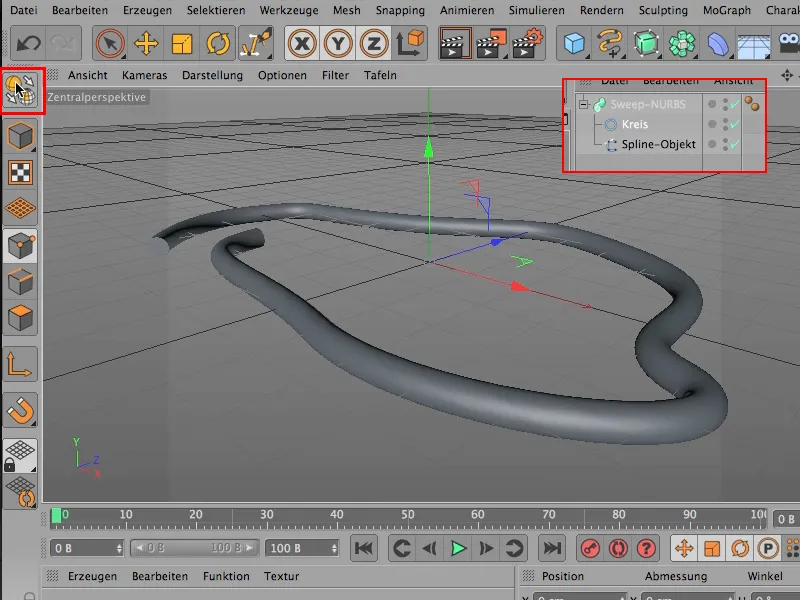
Task: Toggle autokeying button
Action: [x=618, y=548]
